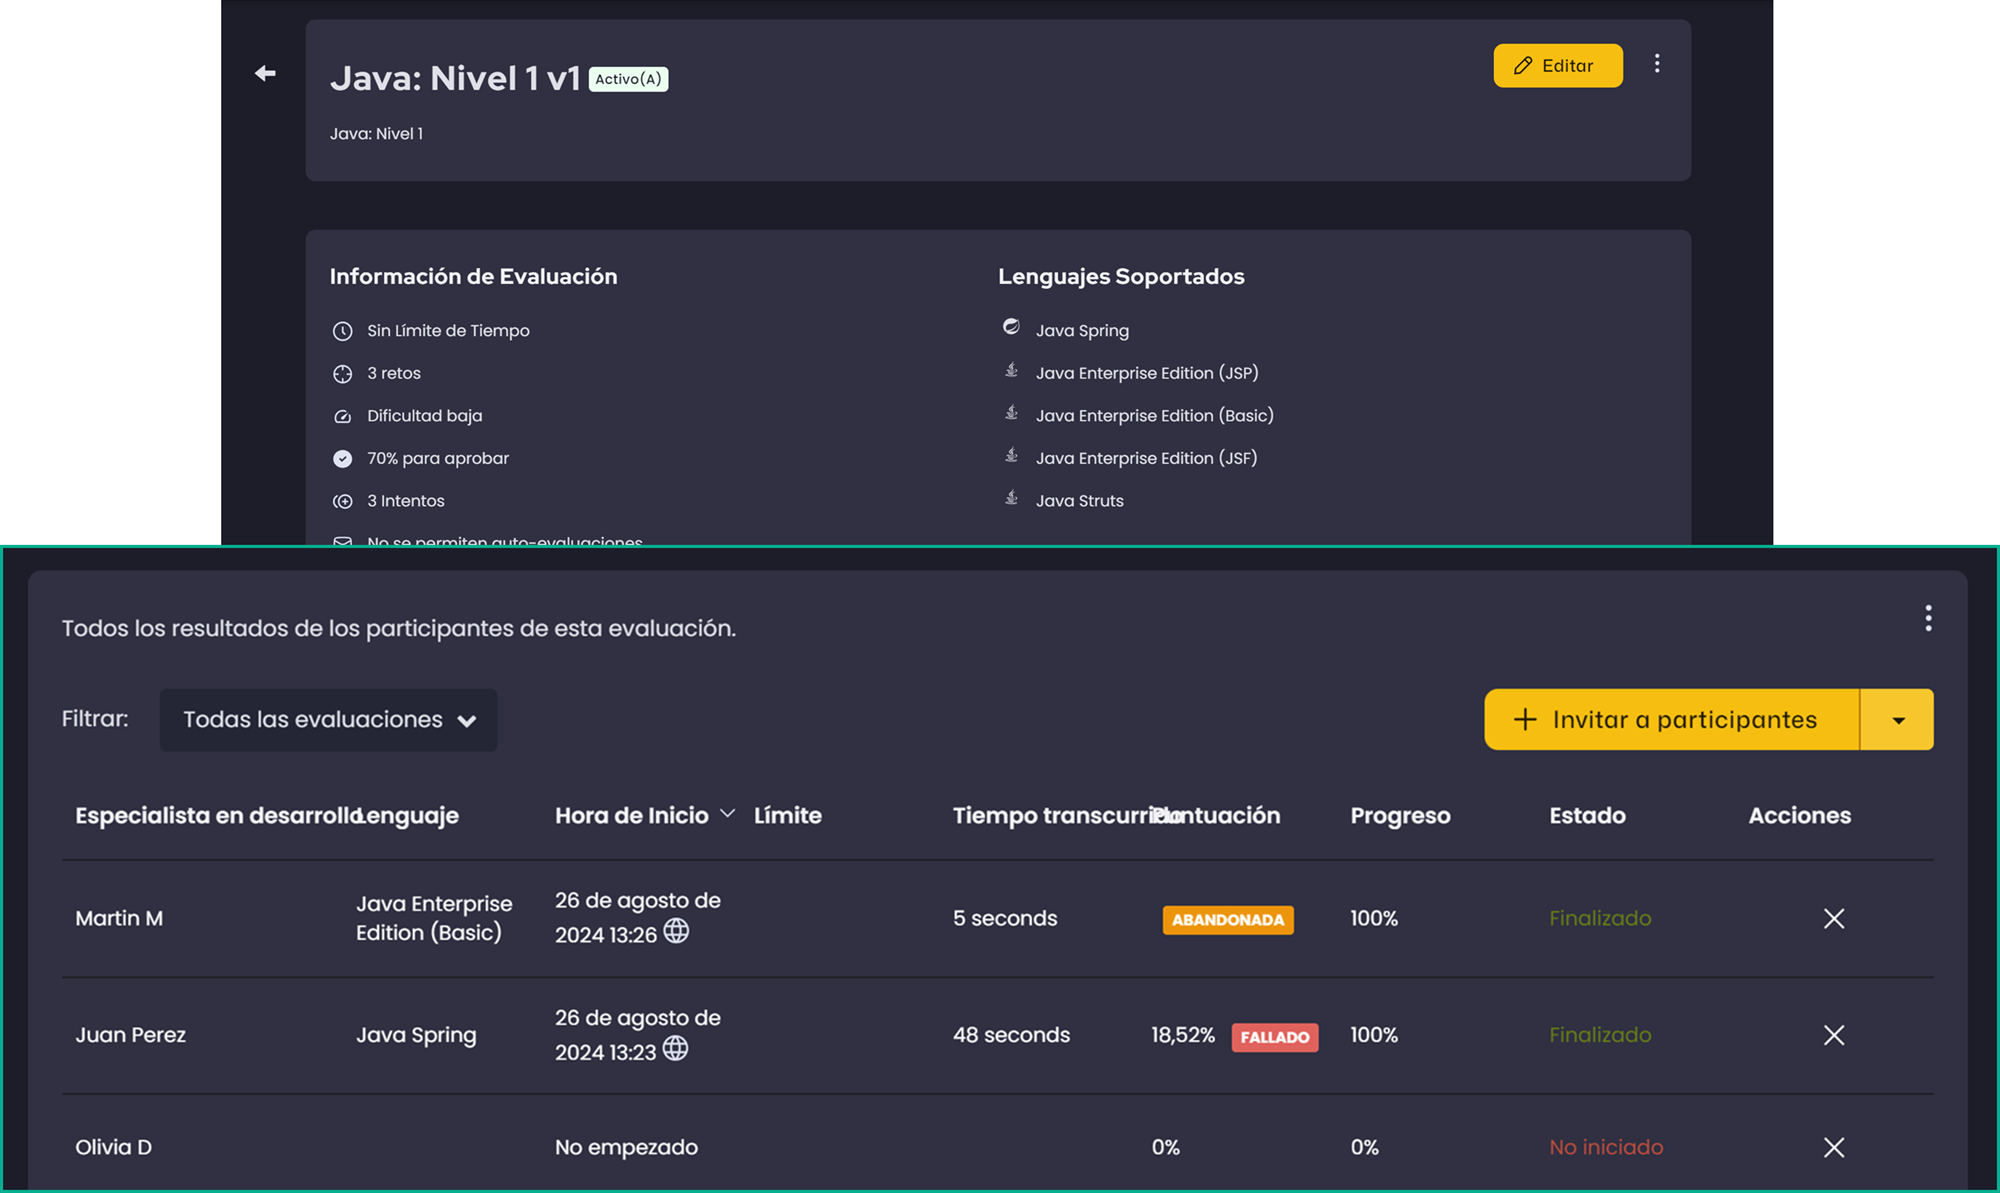Click the Editar button
The width and height of the screenshot is (2000, 1193).
click(1558, 65)
